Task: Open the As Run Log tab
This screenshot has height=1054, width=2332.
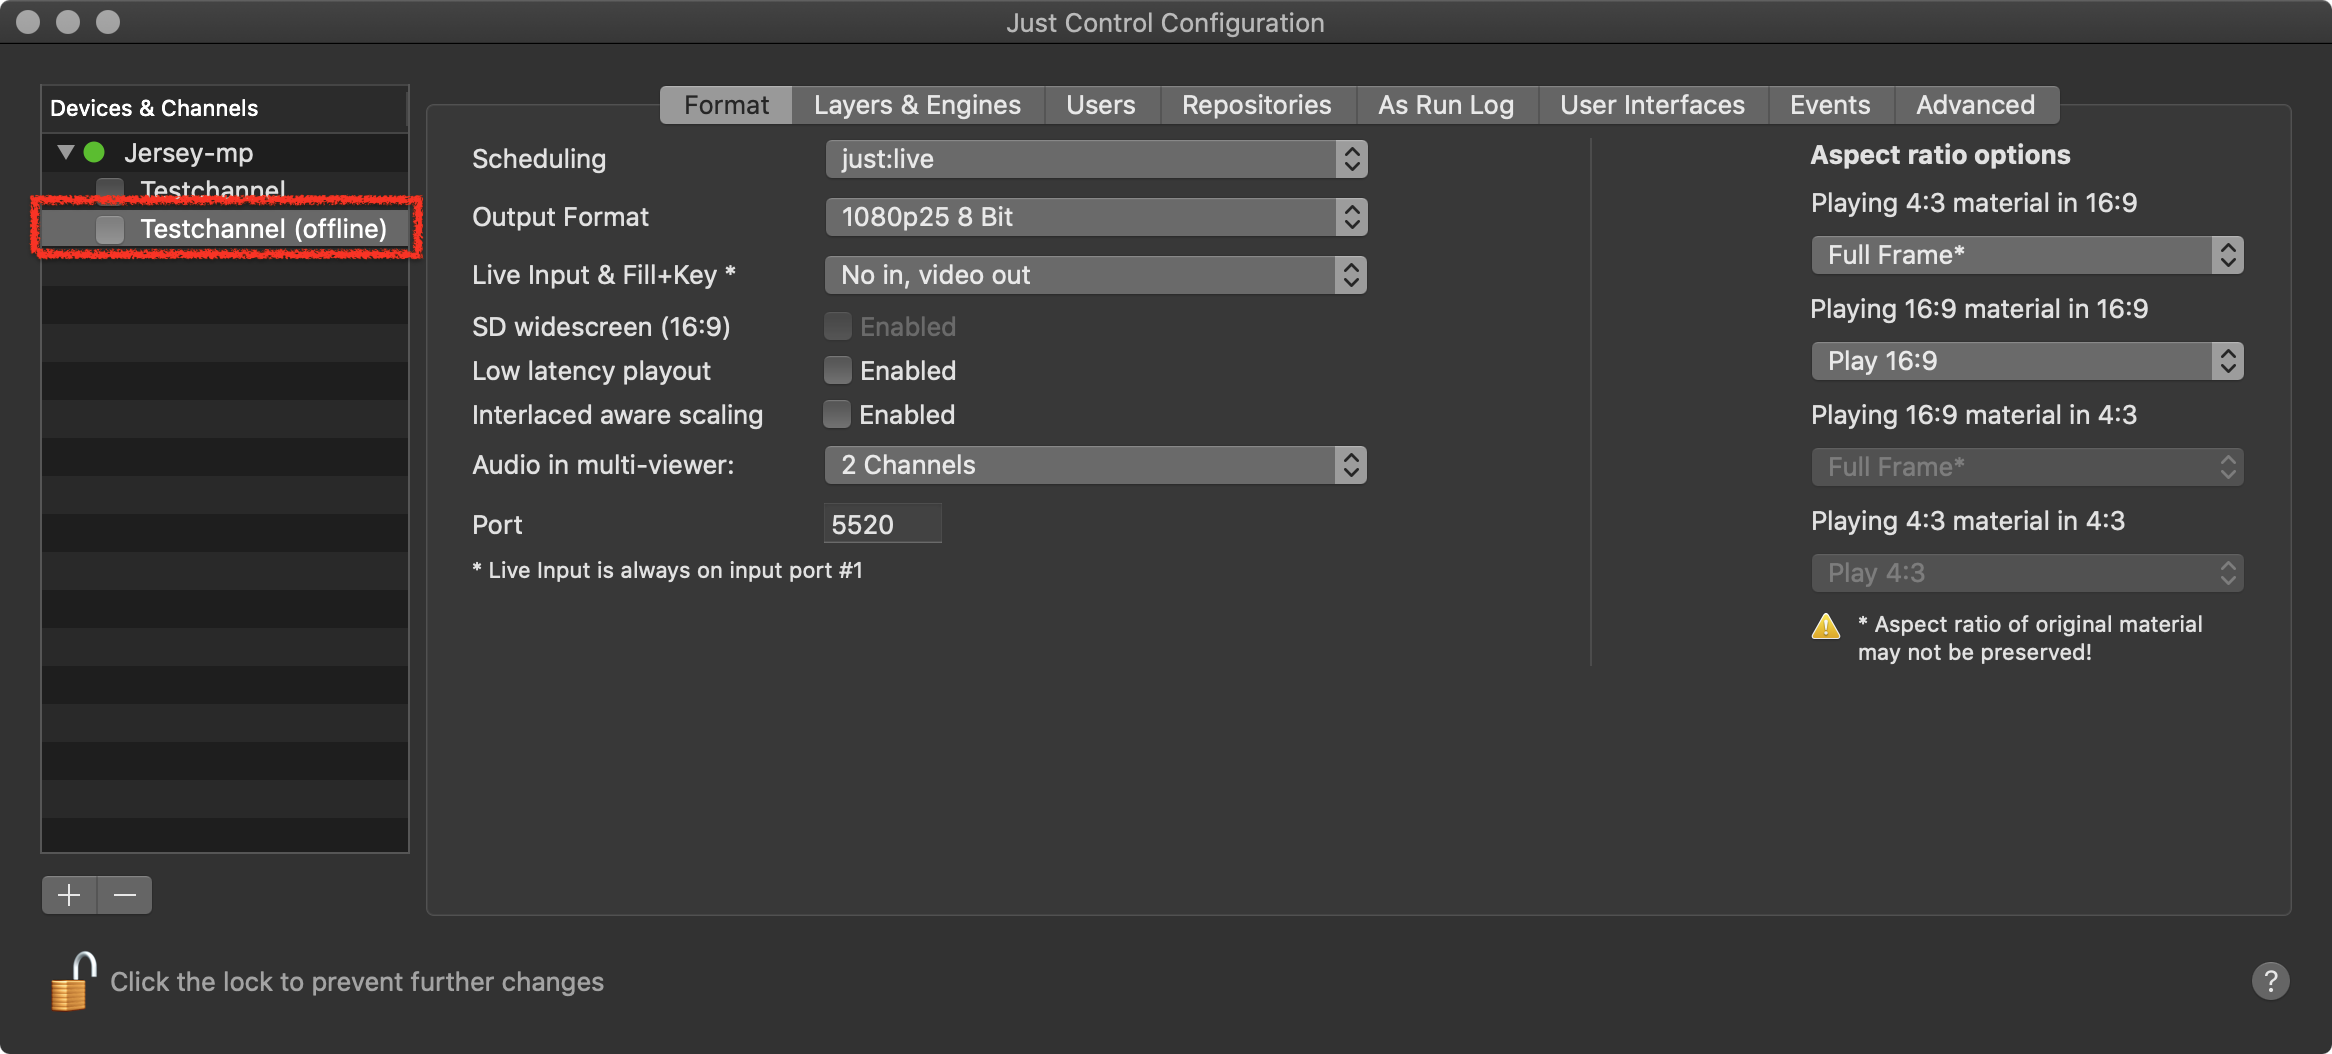Action: 1446,105
